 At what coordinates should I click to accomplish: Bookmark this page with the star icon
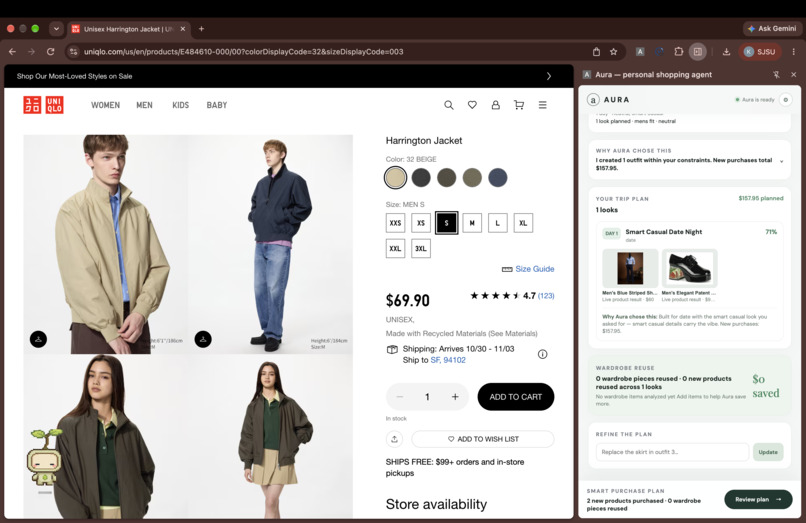point(613,51)
